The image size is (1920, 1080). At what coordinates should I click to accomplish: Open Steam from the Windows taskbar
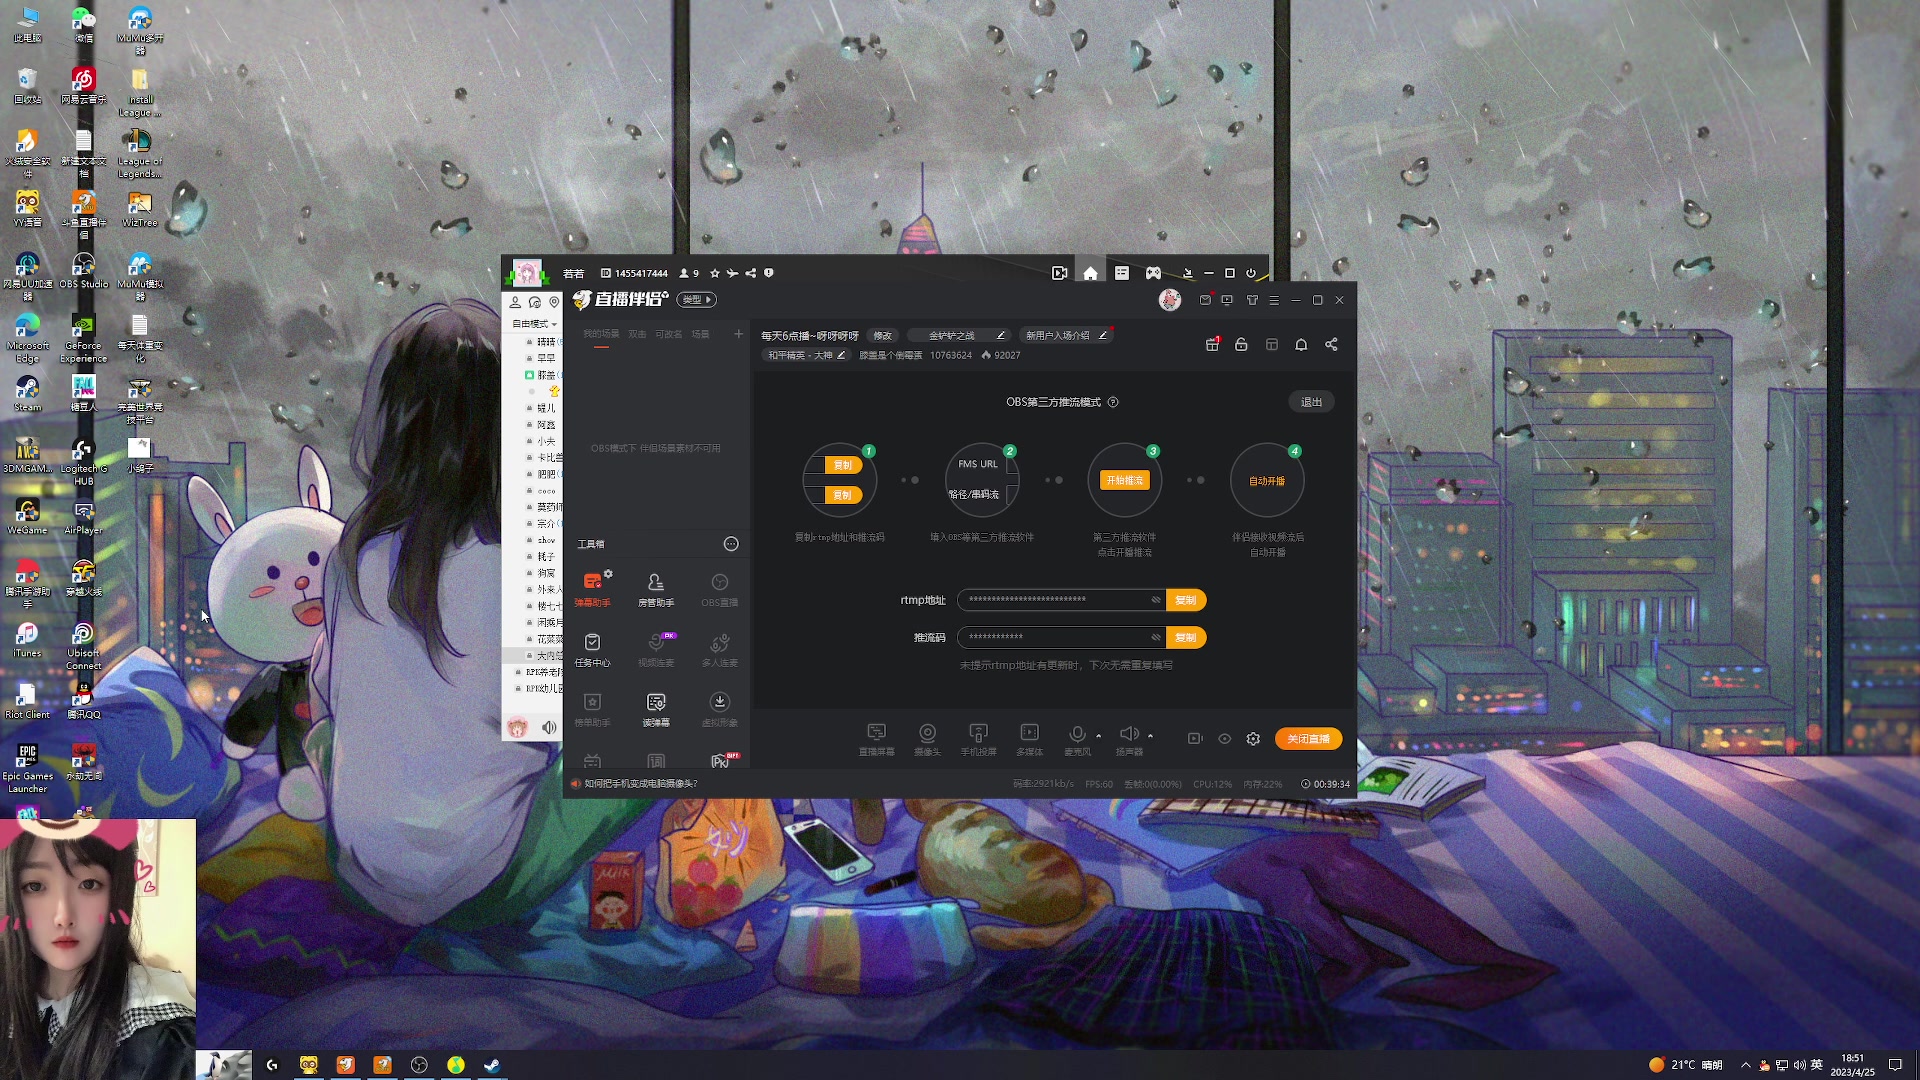click(x=492, y=1065)
